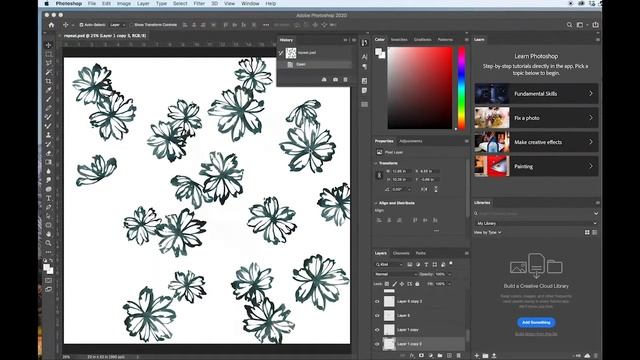Viewport: 640px width, 360px height.
Task: Open Make creative effects tutorials
Action: click(x=536, y=142)
